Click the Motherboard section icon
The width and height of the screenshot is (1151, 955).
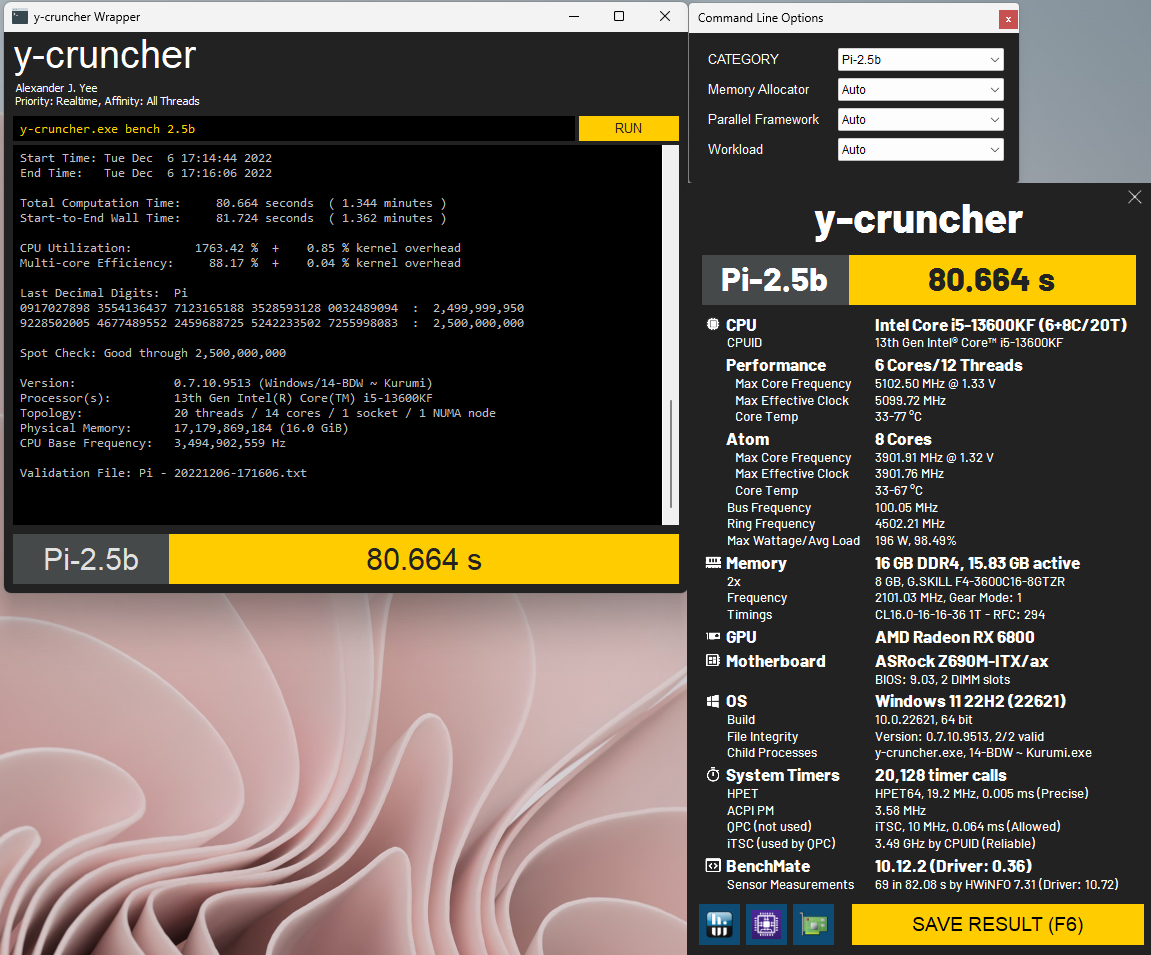(713, 661)
